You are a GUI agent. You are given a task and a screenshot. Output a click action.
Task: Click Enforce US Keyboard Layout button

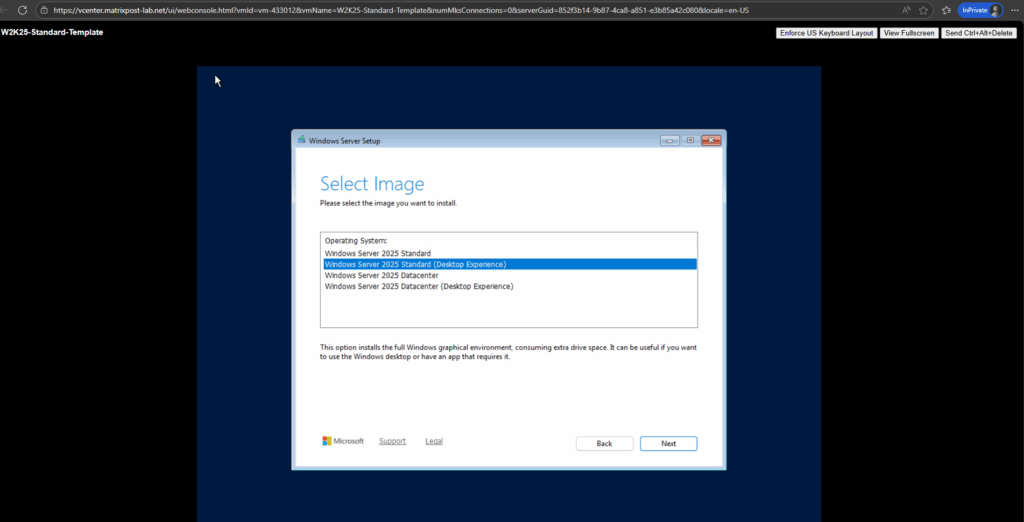[826, 33]
